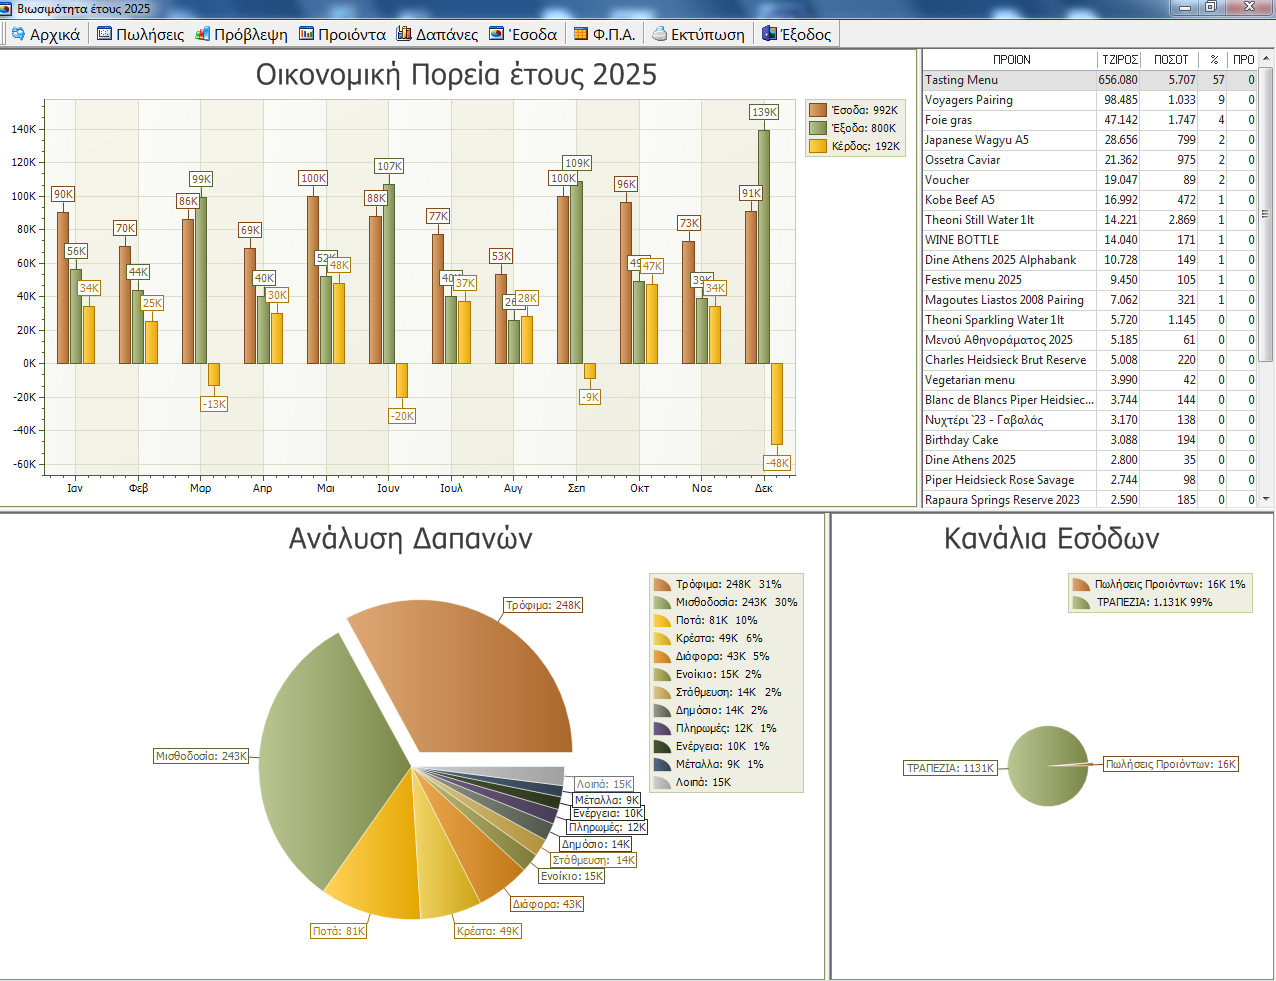Screen dimensions: 1276x981
Task: Sort the table by the ΤΖΙΡΟΣ column header
Action: coord(1119,60)
